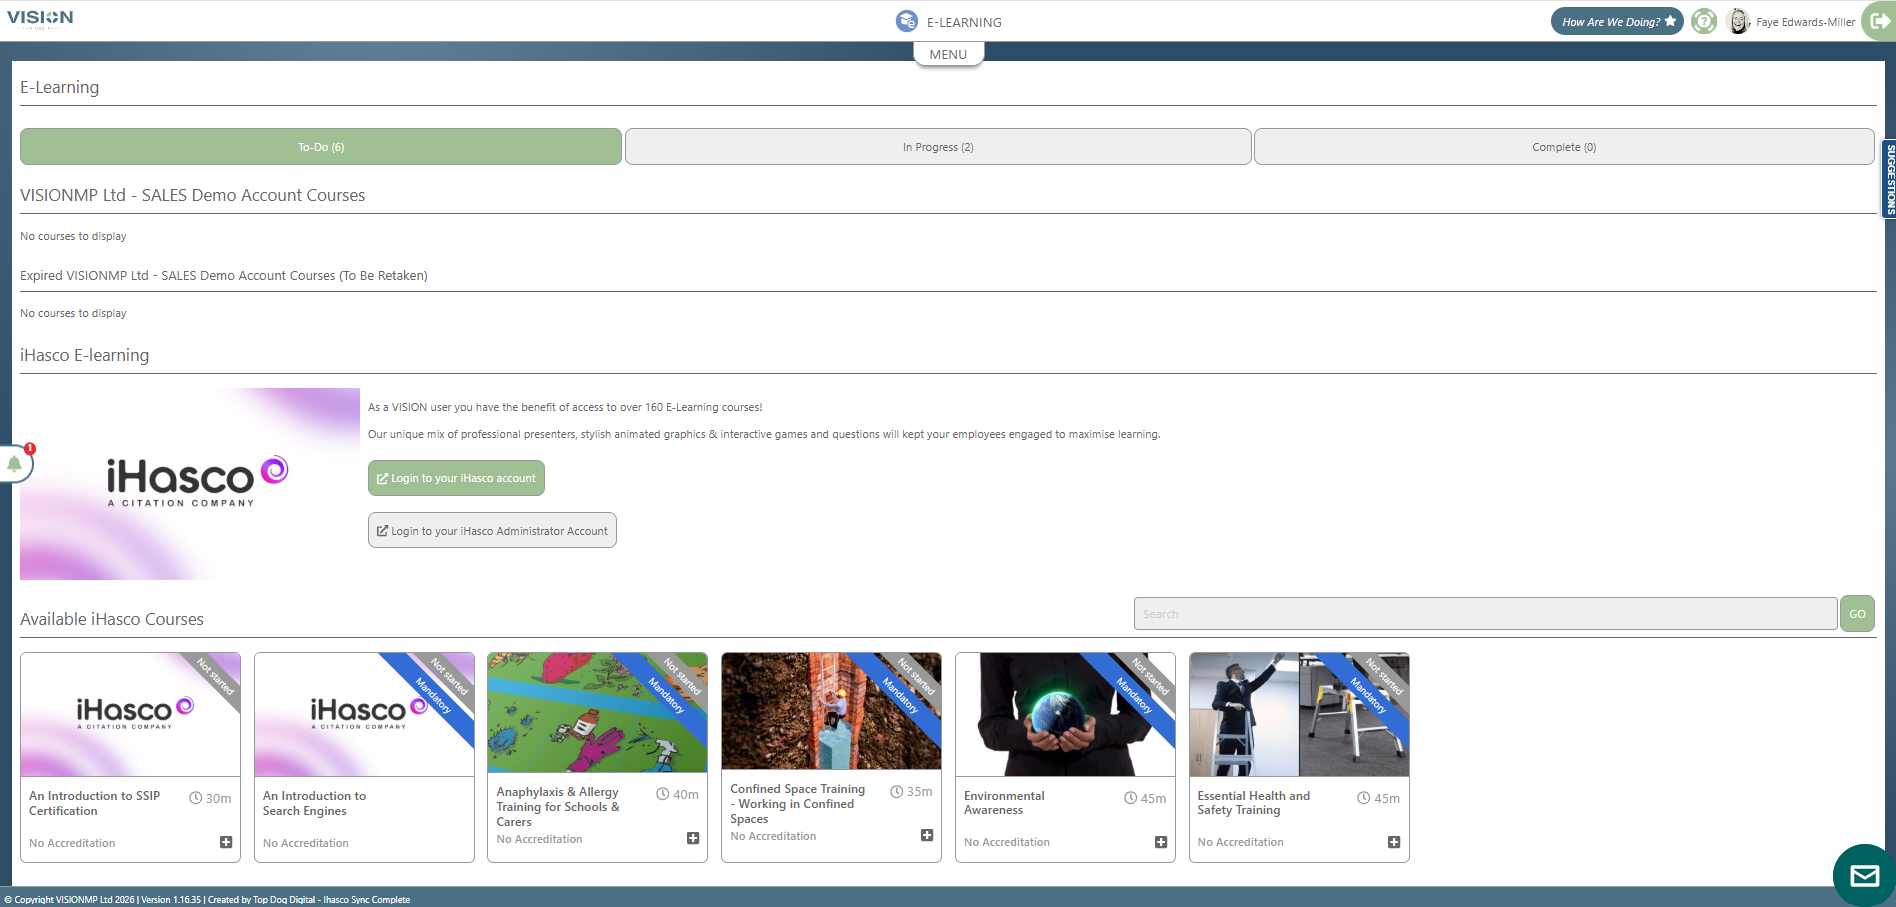Open Environmental Awareness globe thumbnail
The height and width of the screenshot is (907, 1896).
(1065, 714)
